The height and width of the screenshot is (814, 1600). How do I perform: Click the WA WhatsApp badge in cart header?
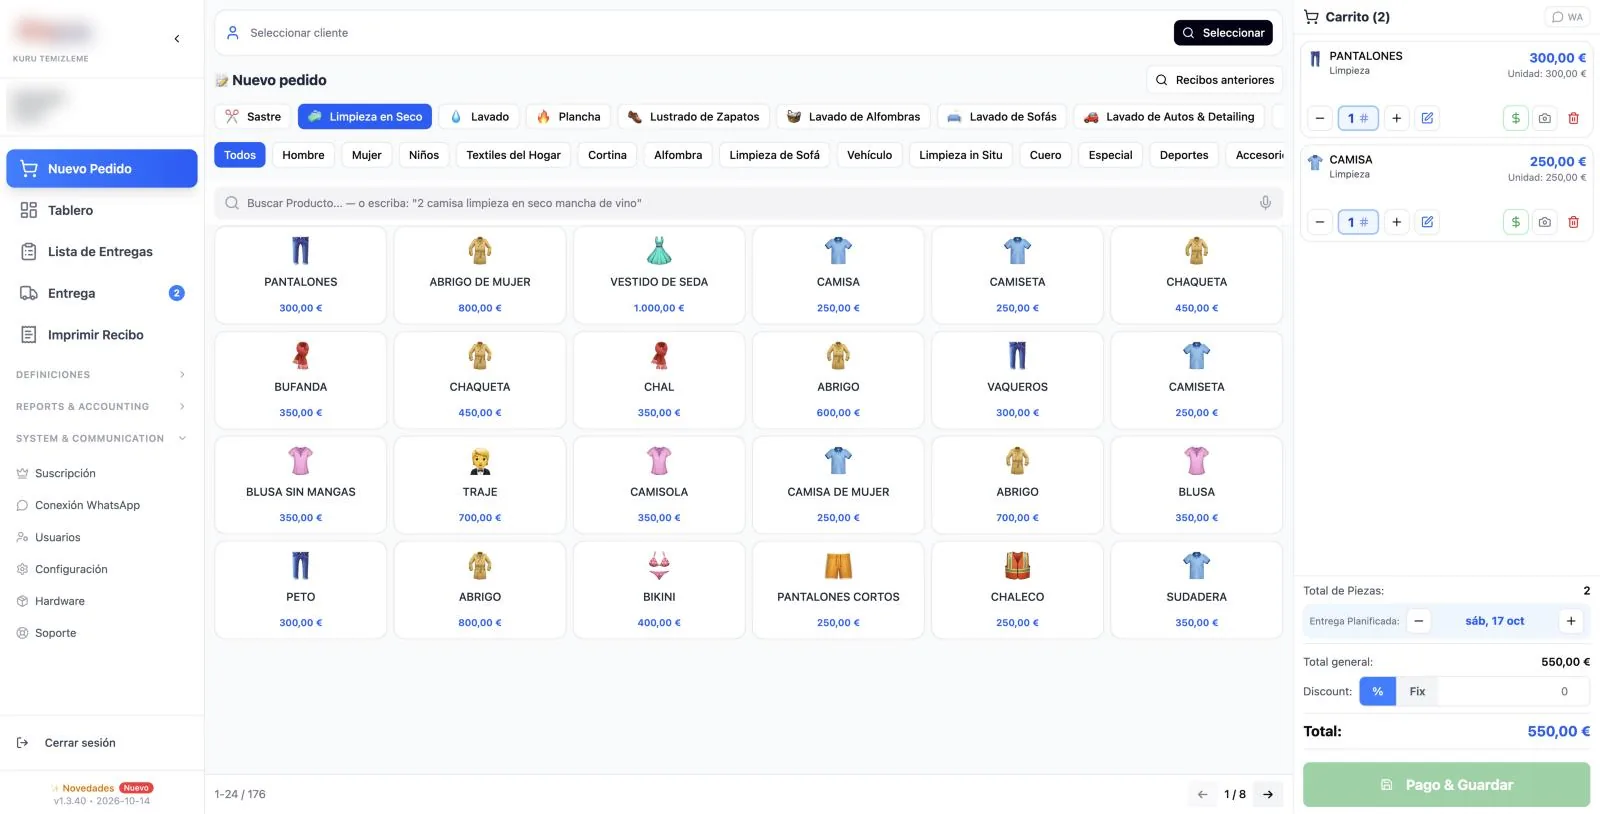(1567, 17)
